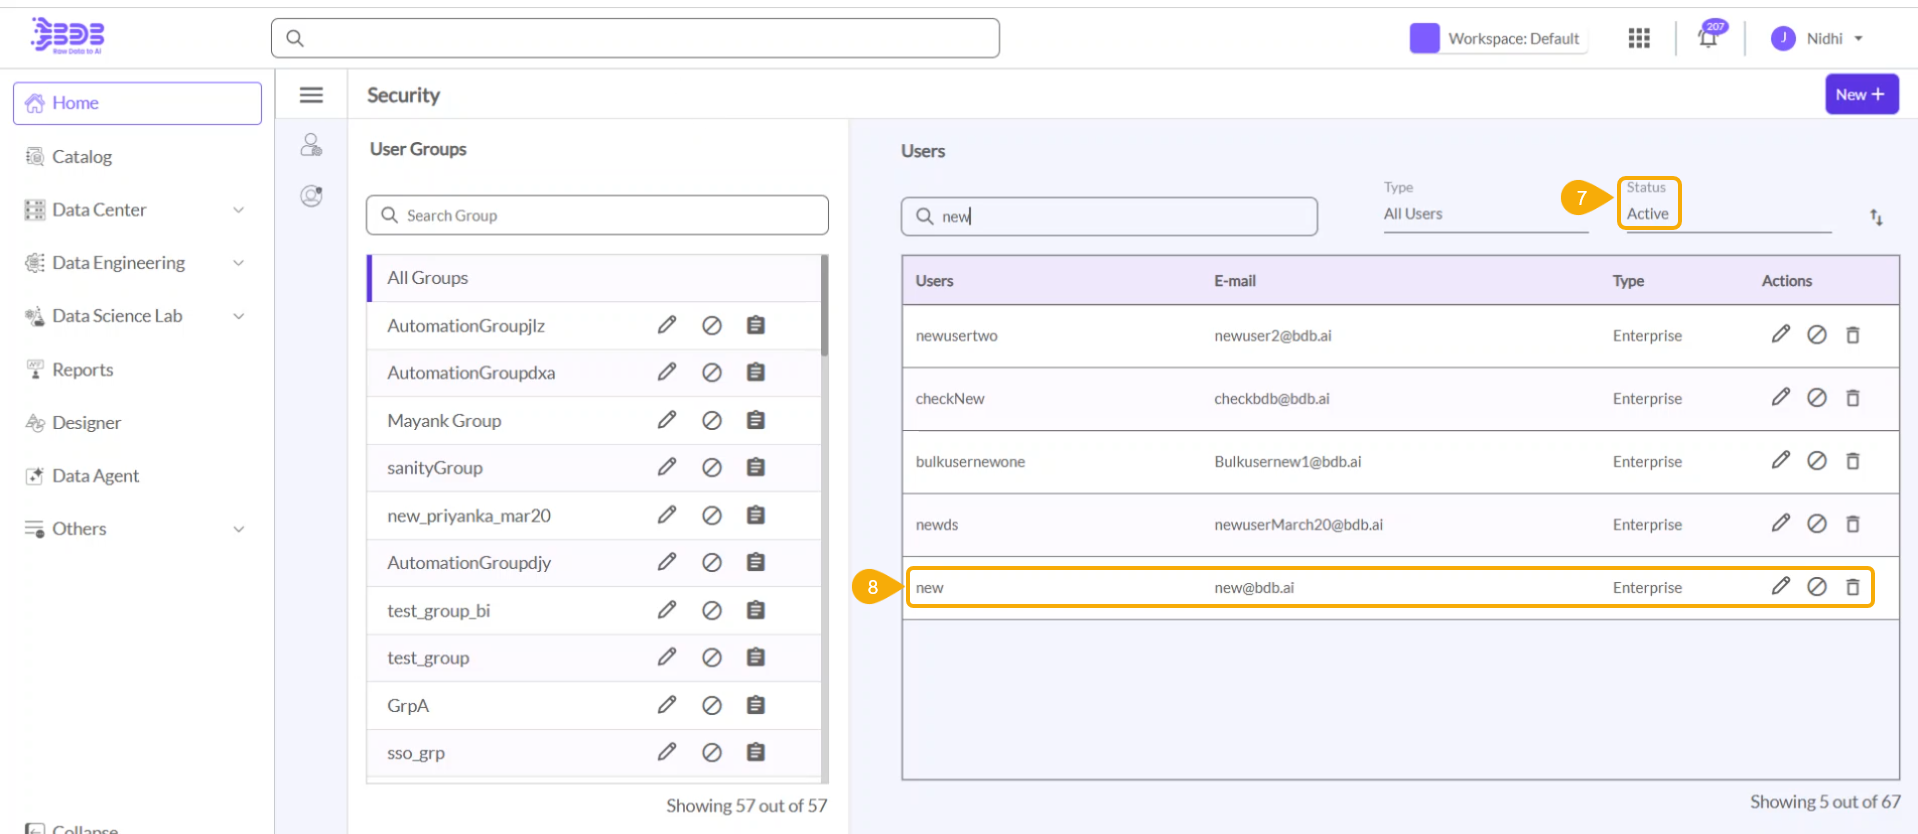
Task: Open the apps grid menu
Action: (x=1638, y=38)
